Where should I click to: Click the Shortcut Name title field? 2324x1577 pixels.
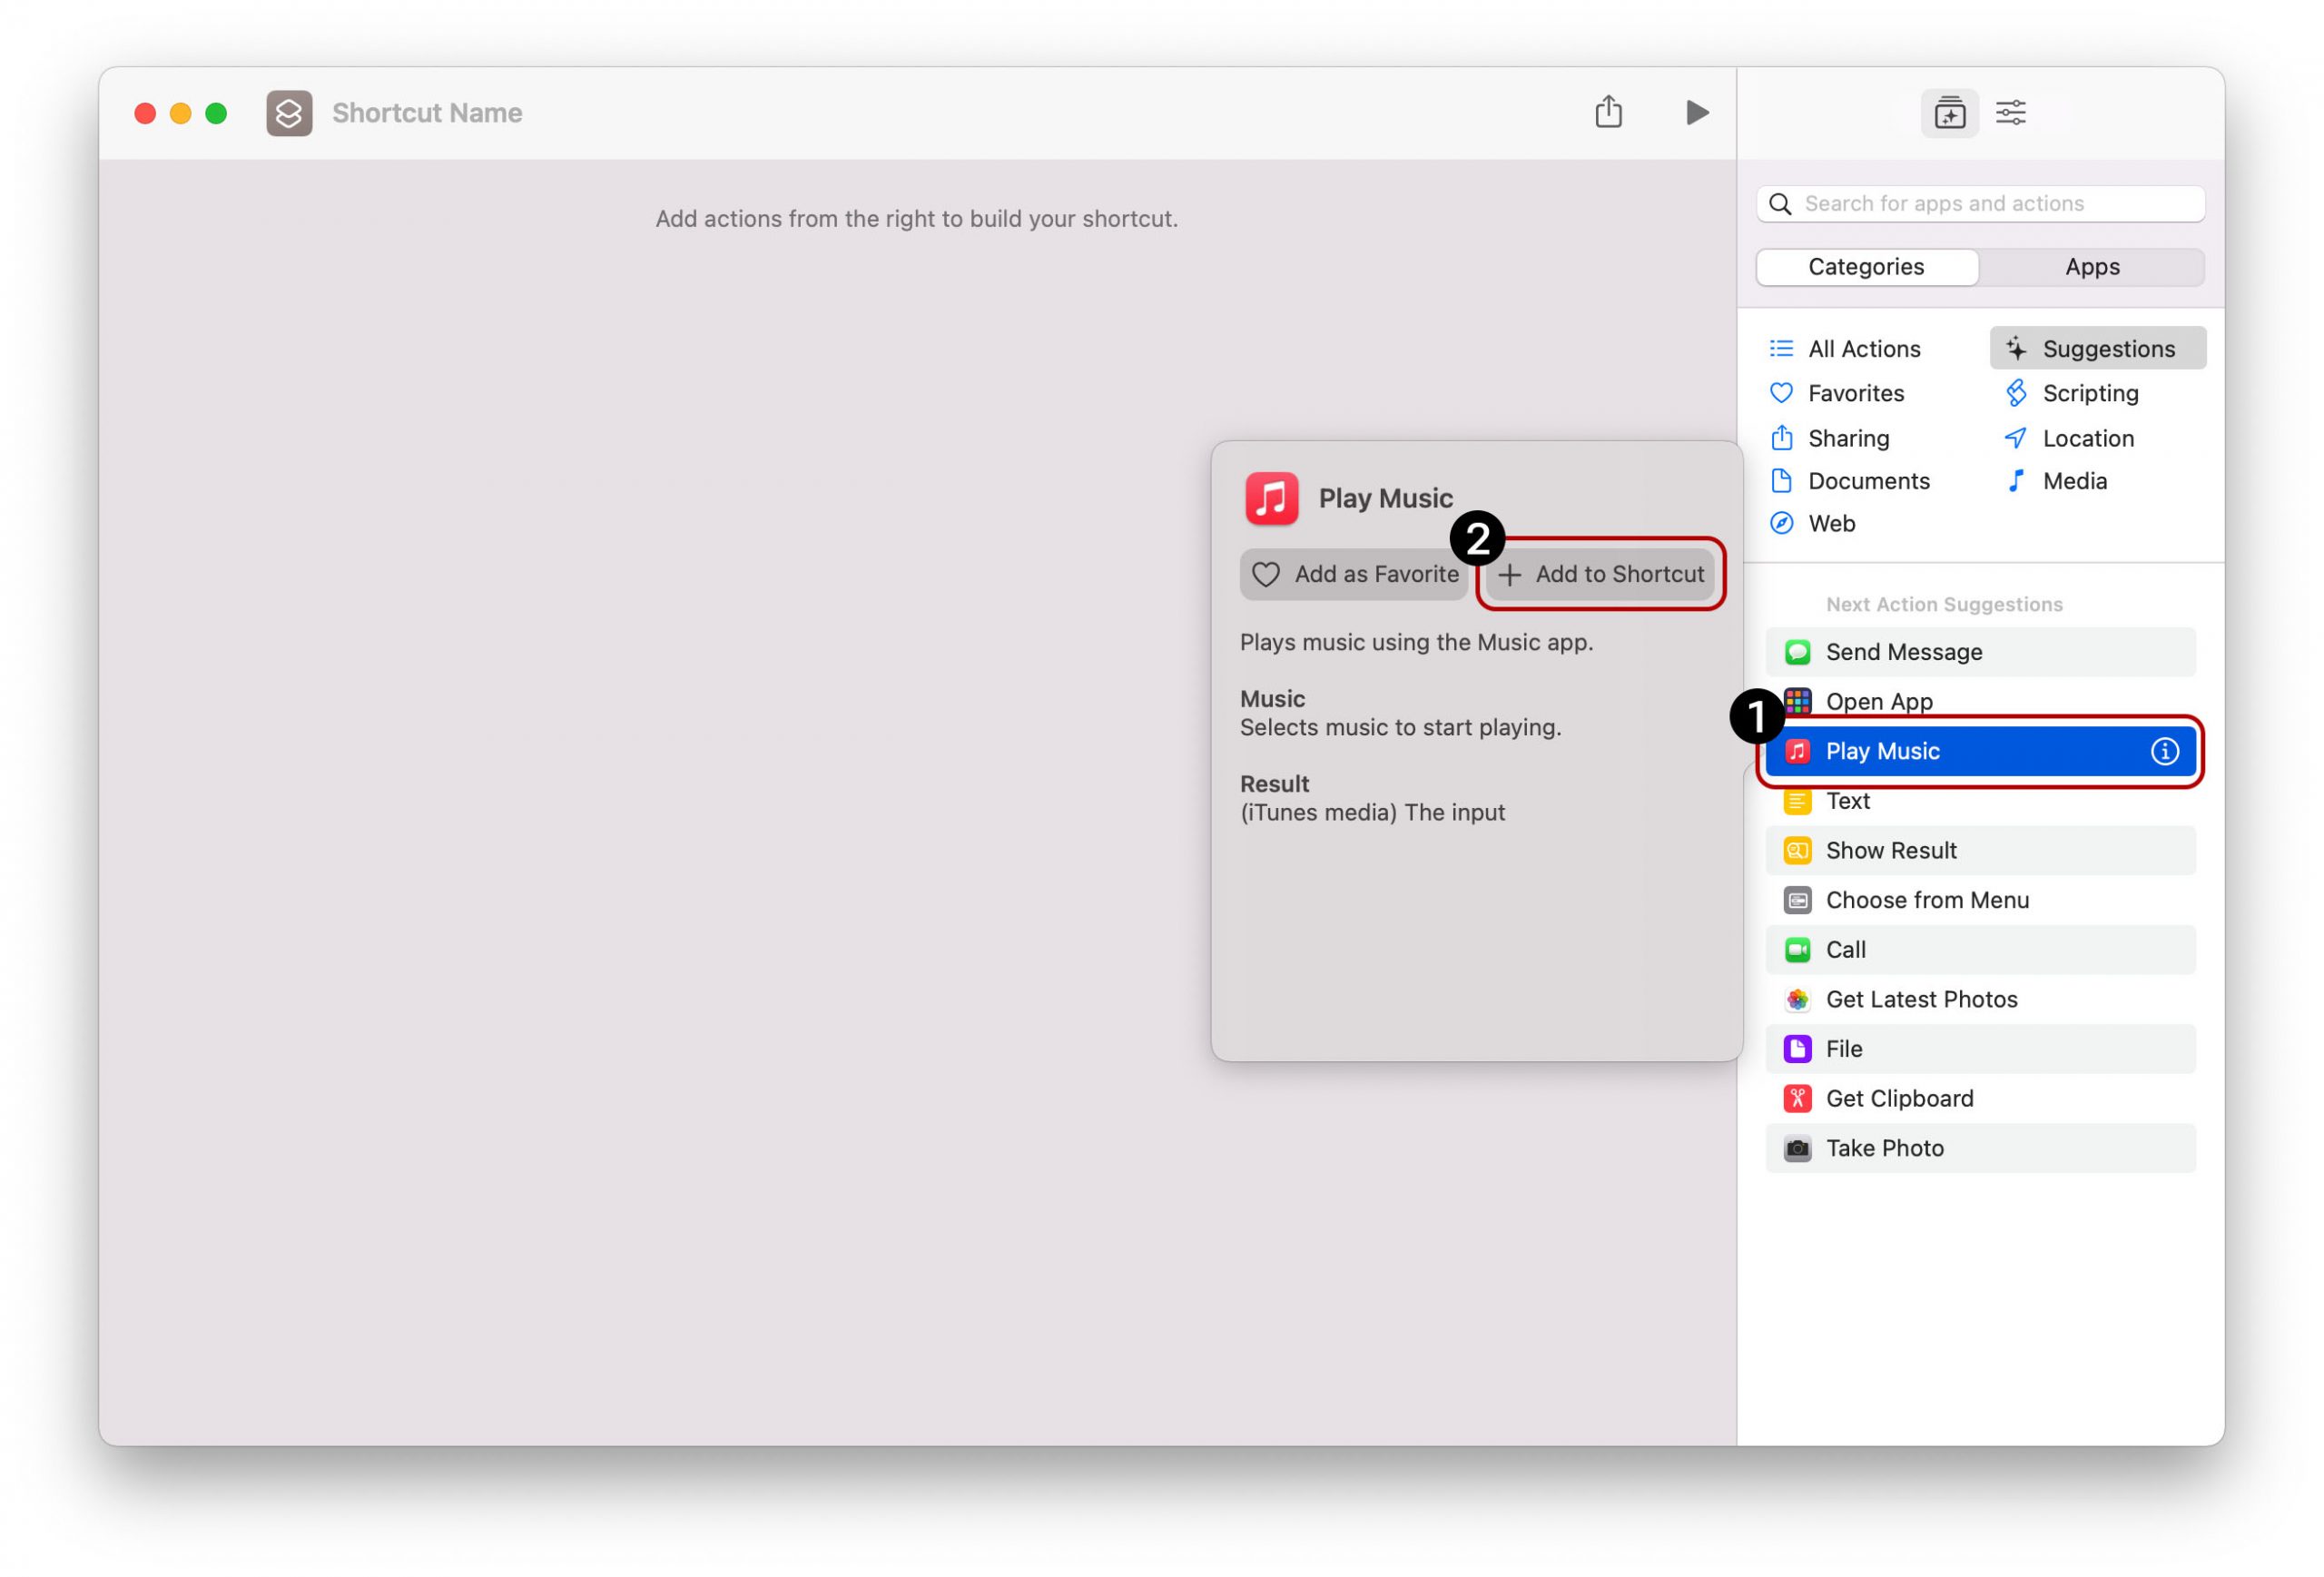(427, 113)
